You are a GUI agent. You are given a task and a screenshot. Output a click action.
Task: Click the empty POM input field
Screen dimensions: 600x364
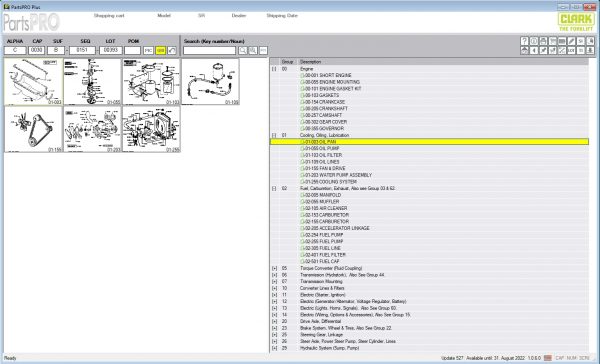coord(133,51)
